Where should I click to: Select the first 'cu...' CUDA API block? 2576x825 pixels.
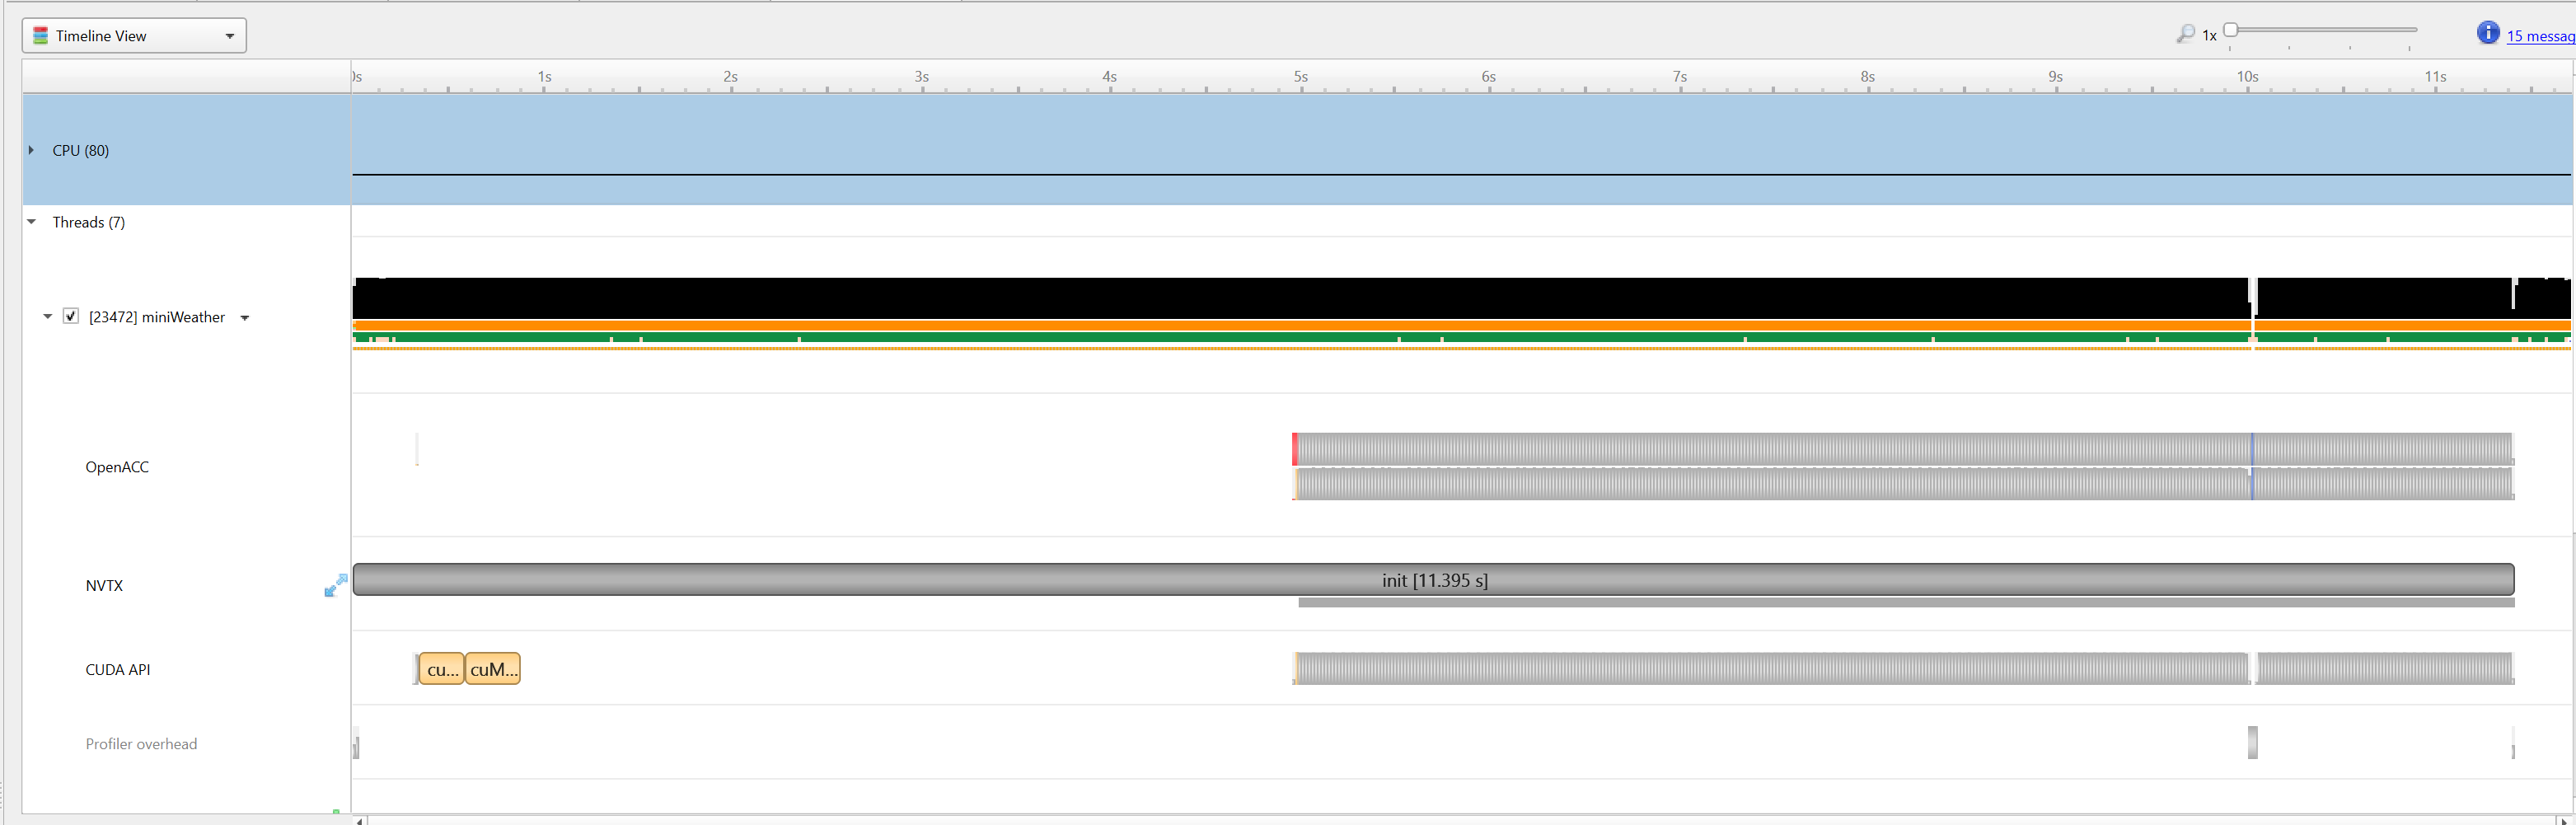tap(442, 669)
